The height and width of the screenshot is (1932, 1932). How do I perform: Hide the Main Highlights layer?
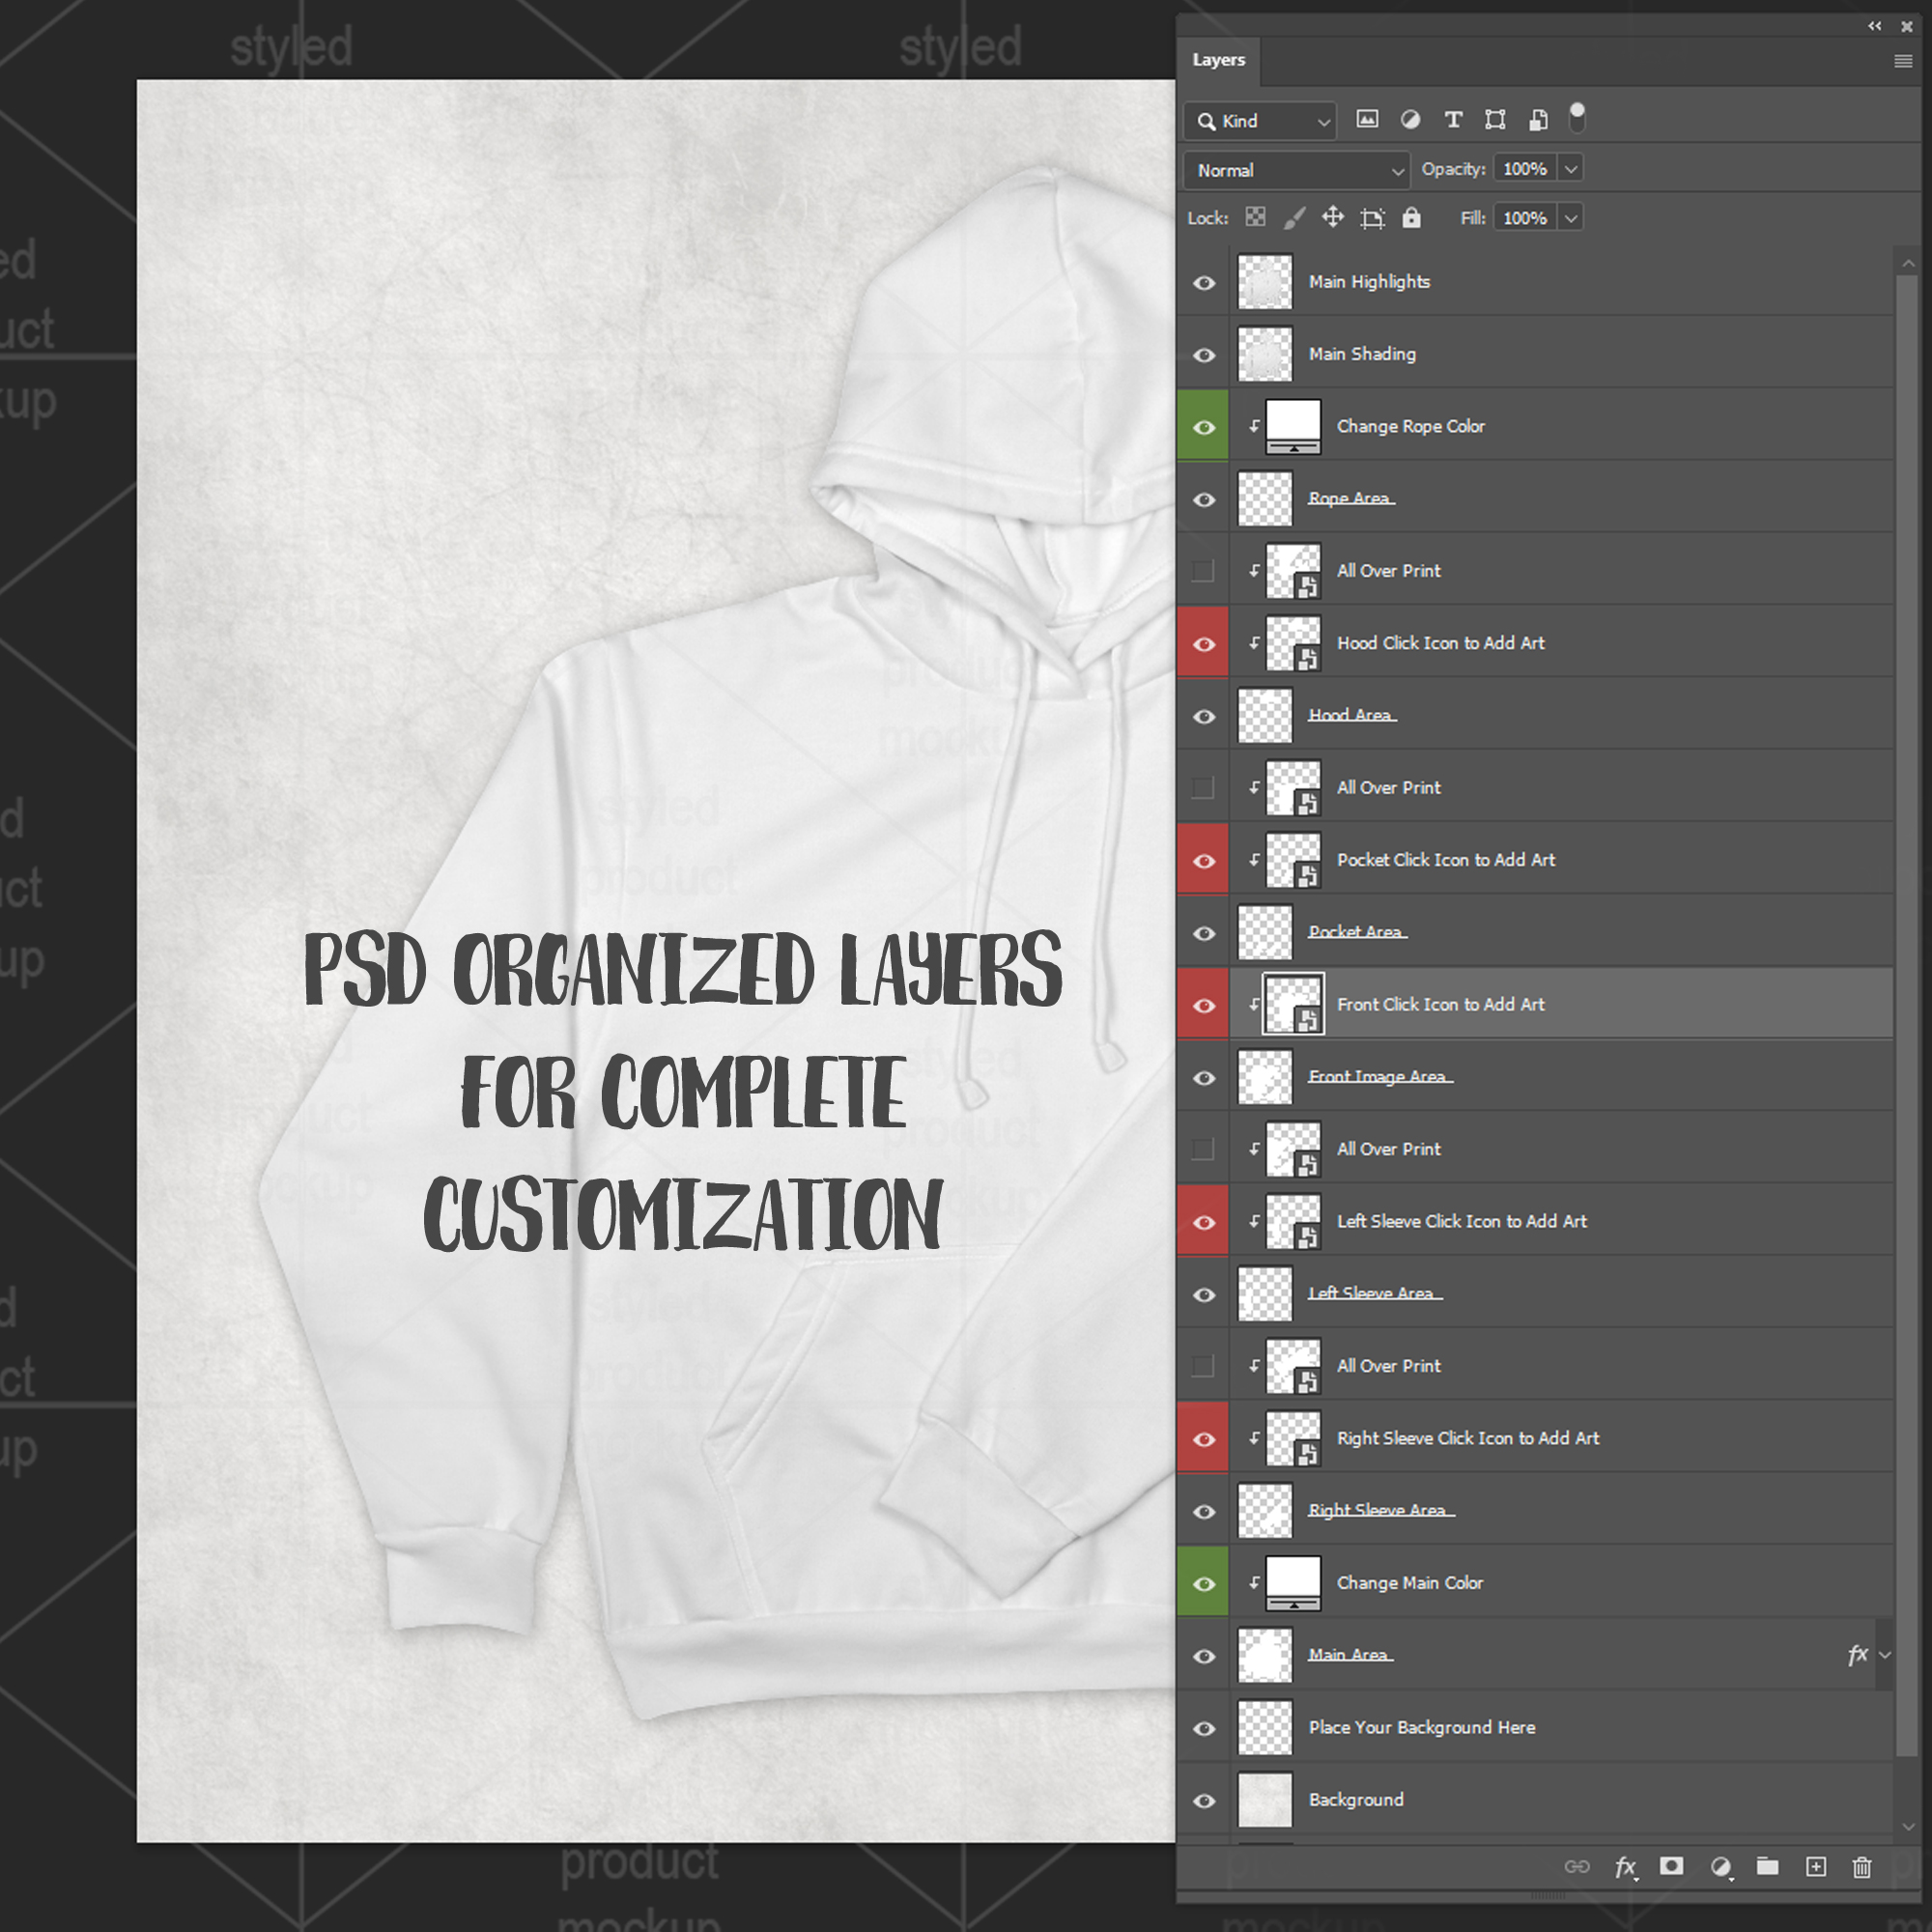[1204, 283]
